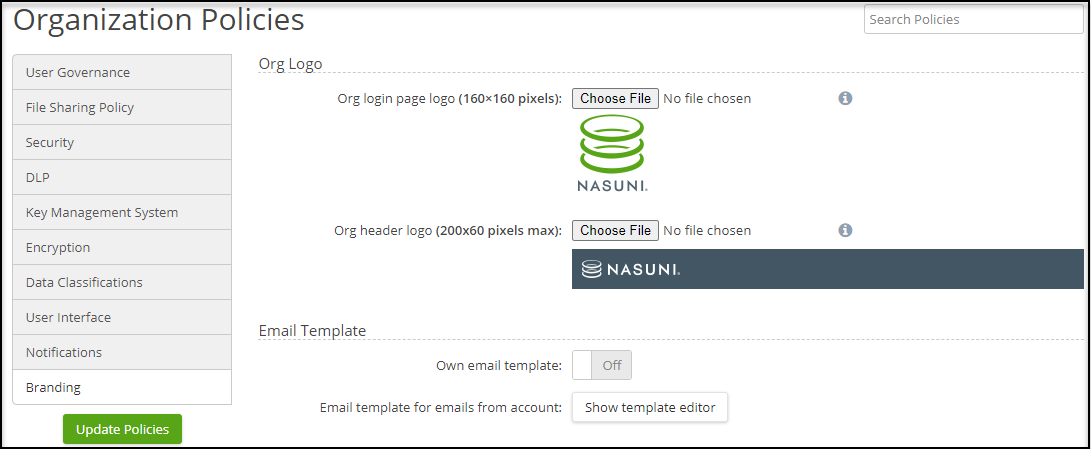Select the File Sharing Policy tab
Viewport: 1091px width, 449px height.
(122, 107)
